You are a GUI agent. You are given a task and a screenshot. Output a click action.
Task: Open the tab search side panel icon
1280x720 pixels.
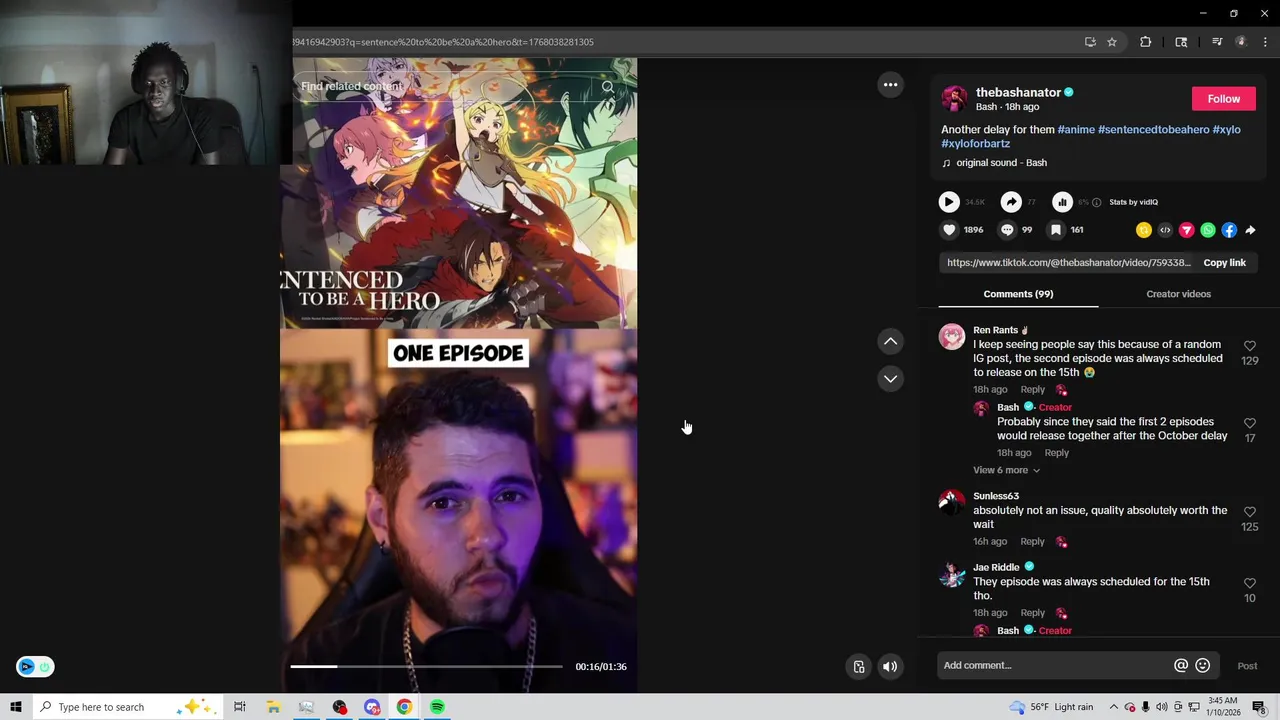click(x=1181, y=42)
